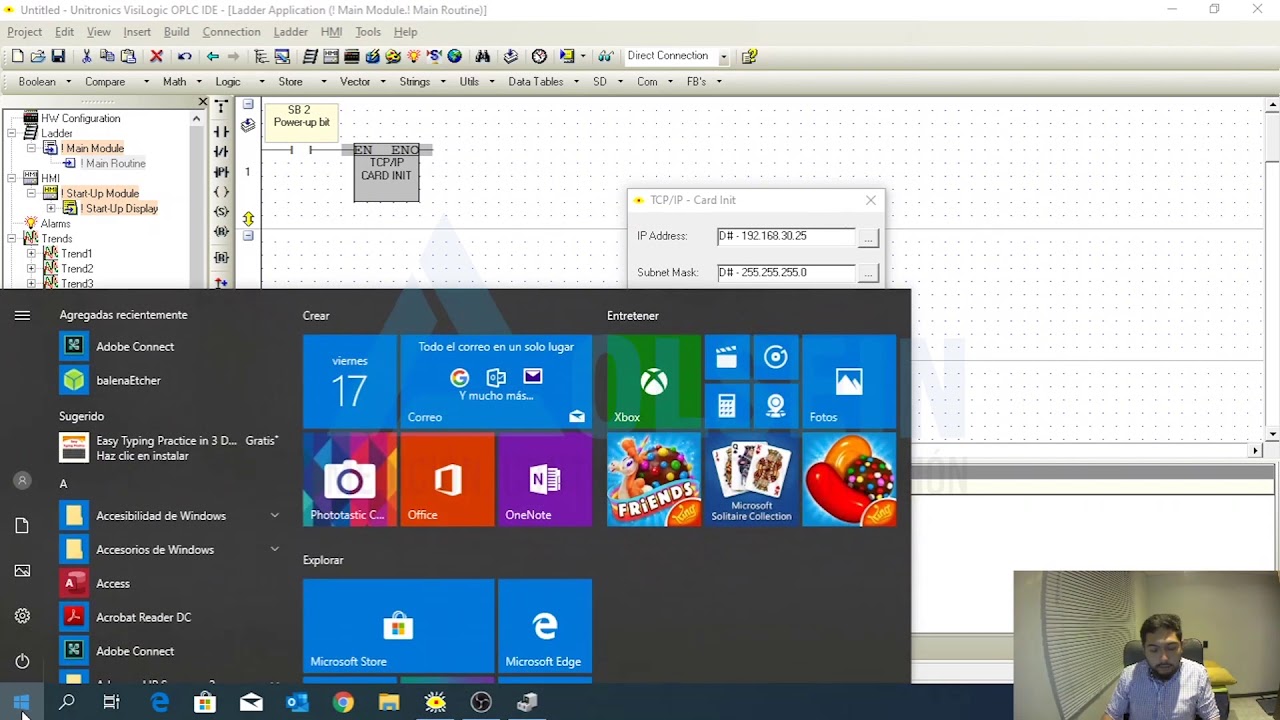Open the Project menu
Viewport: 1280px width, 720px height.
(x=25, y=32)
